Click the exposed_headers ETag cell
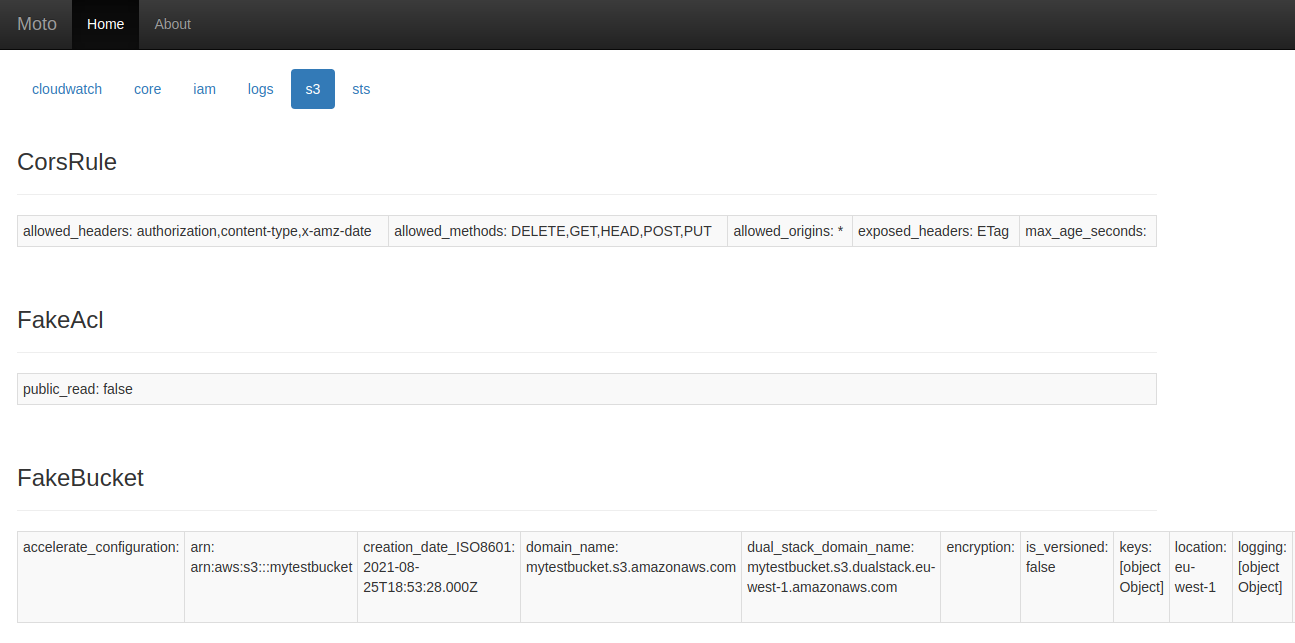 pos(934,231)
